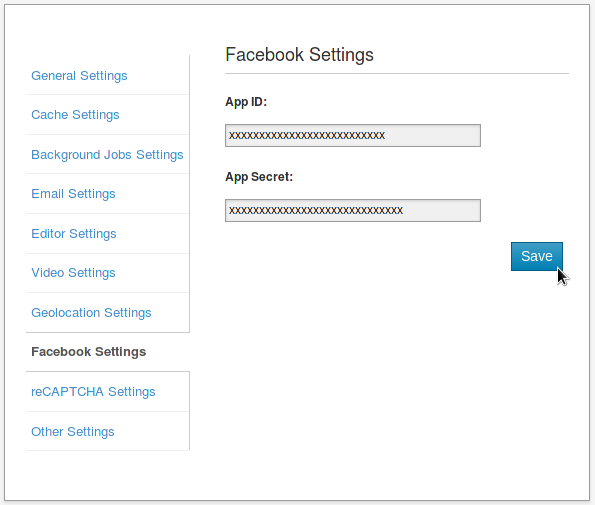This screenshot has height=505, width=595.
Task: Open General Settings in sidebar
Action: point(79,76)
